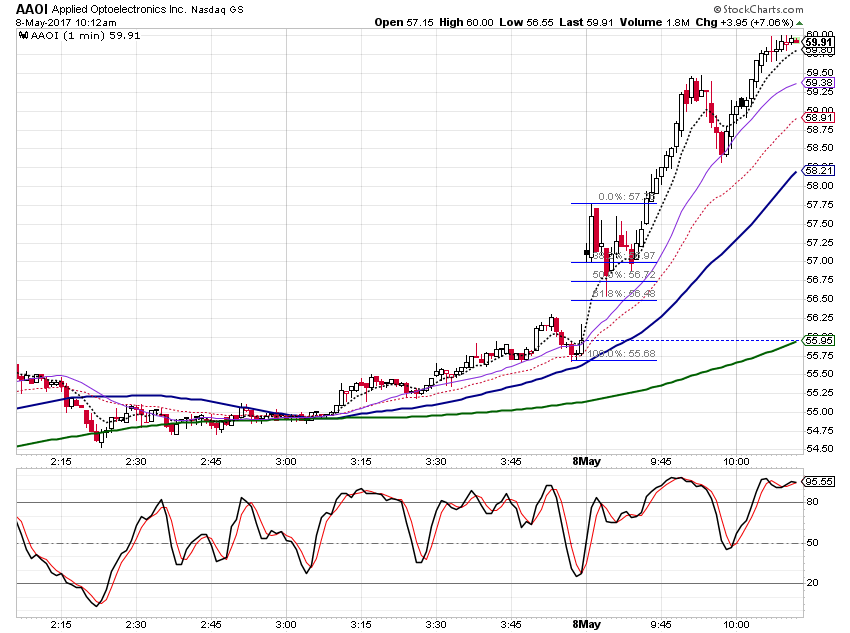Click the AAOI ticker symbol in the header

tap(31, 9)
